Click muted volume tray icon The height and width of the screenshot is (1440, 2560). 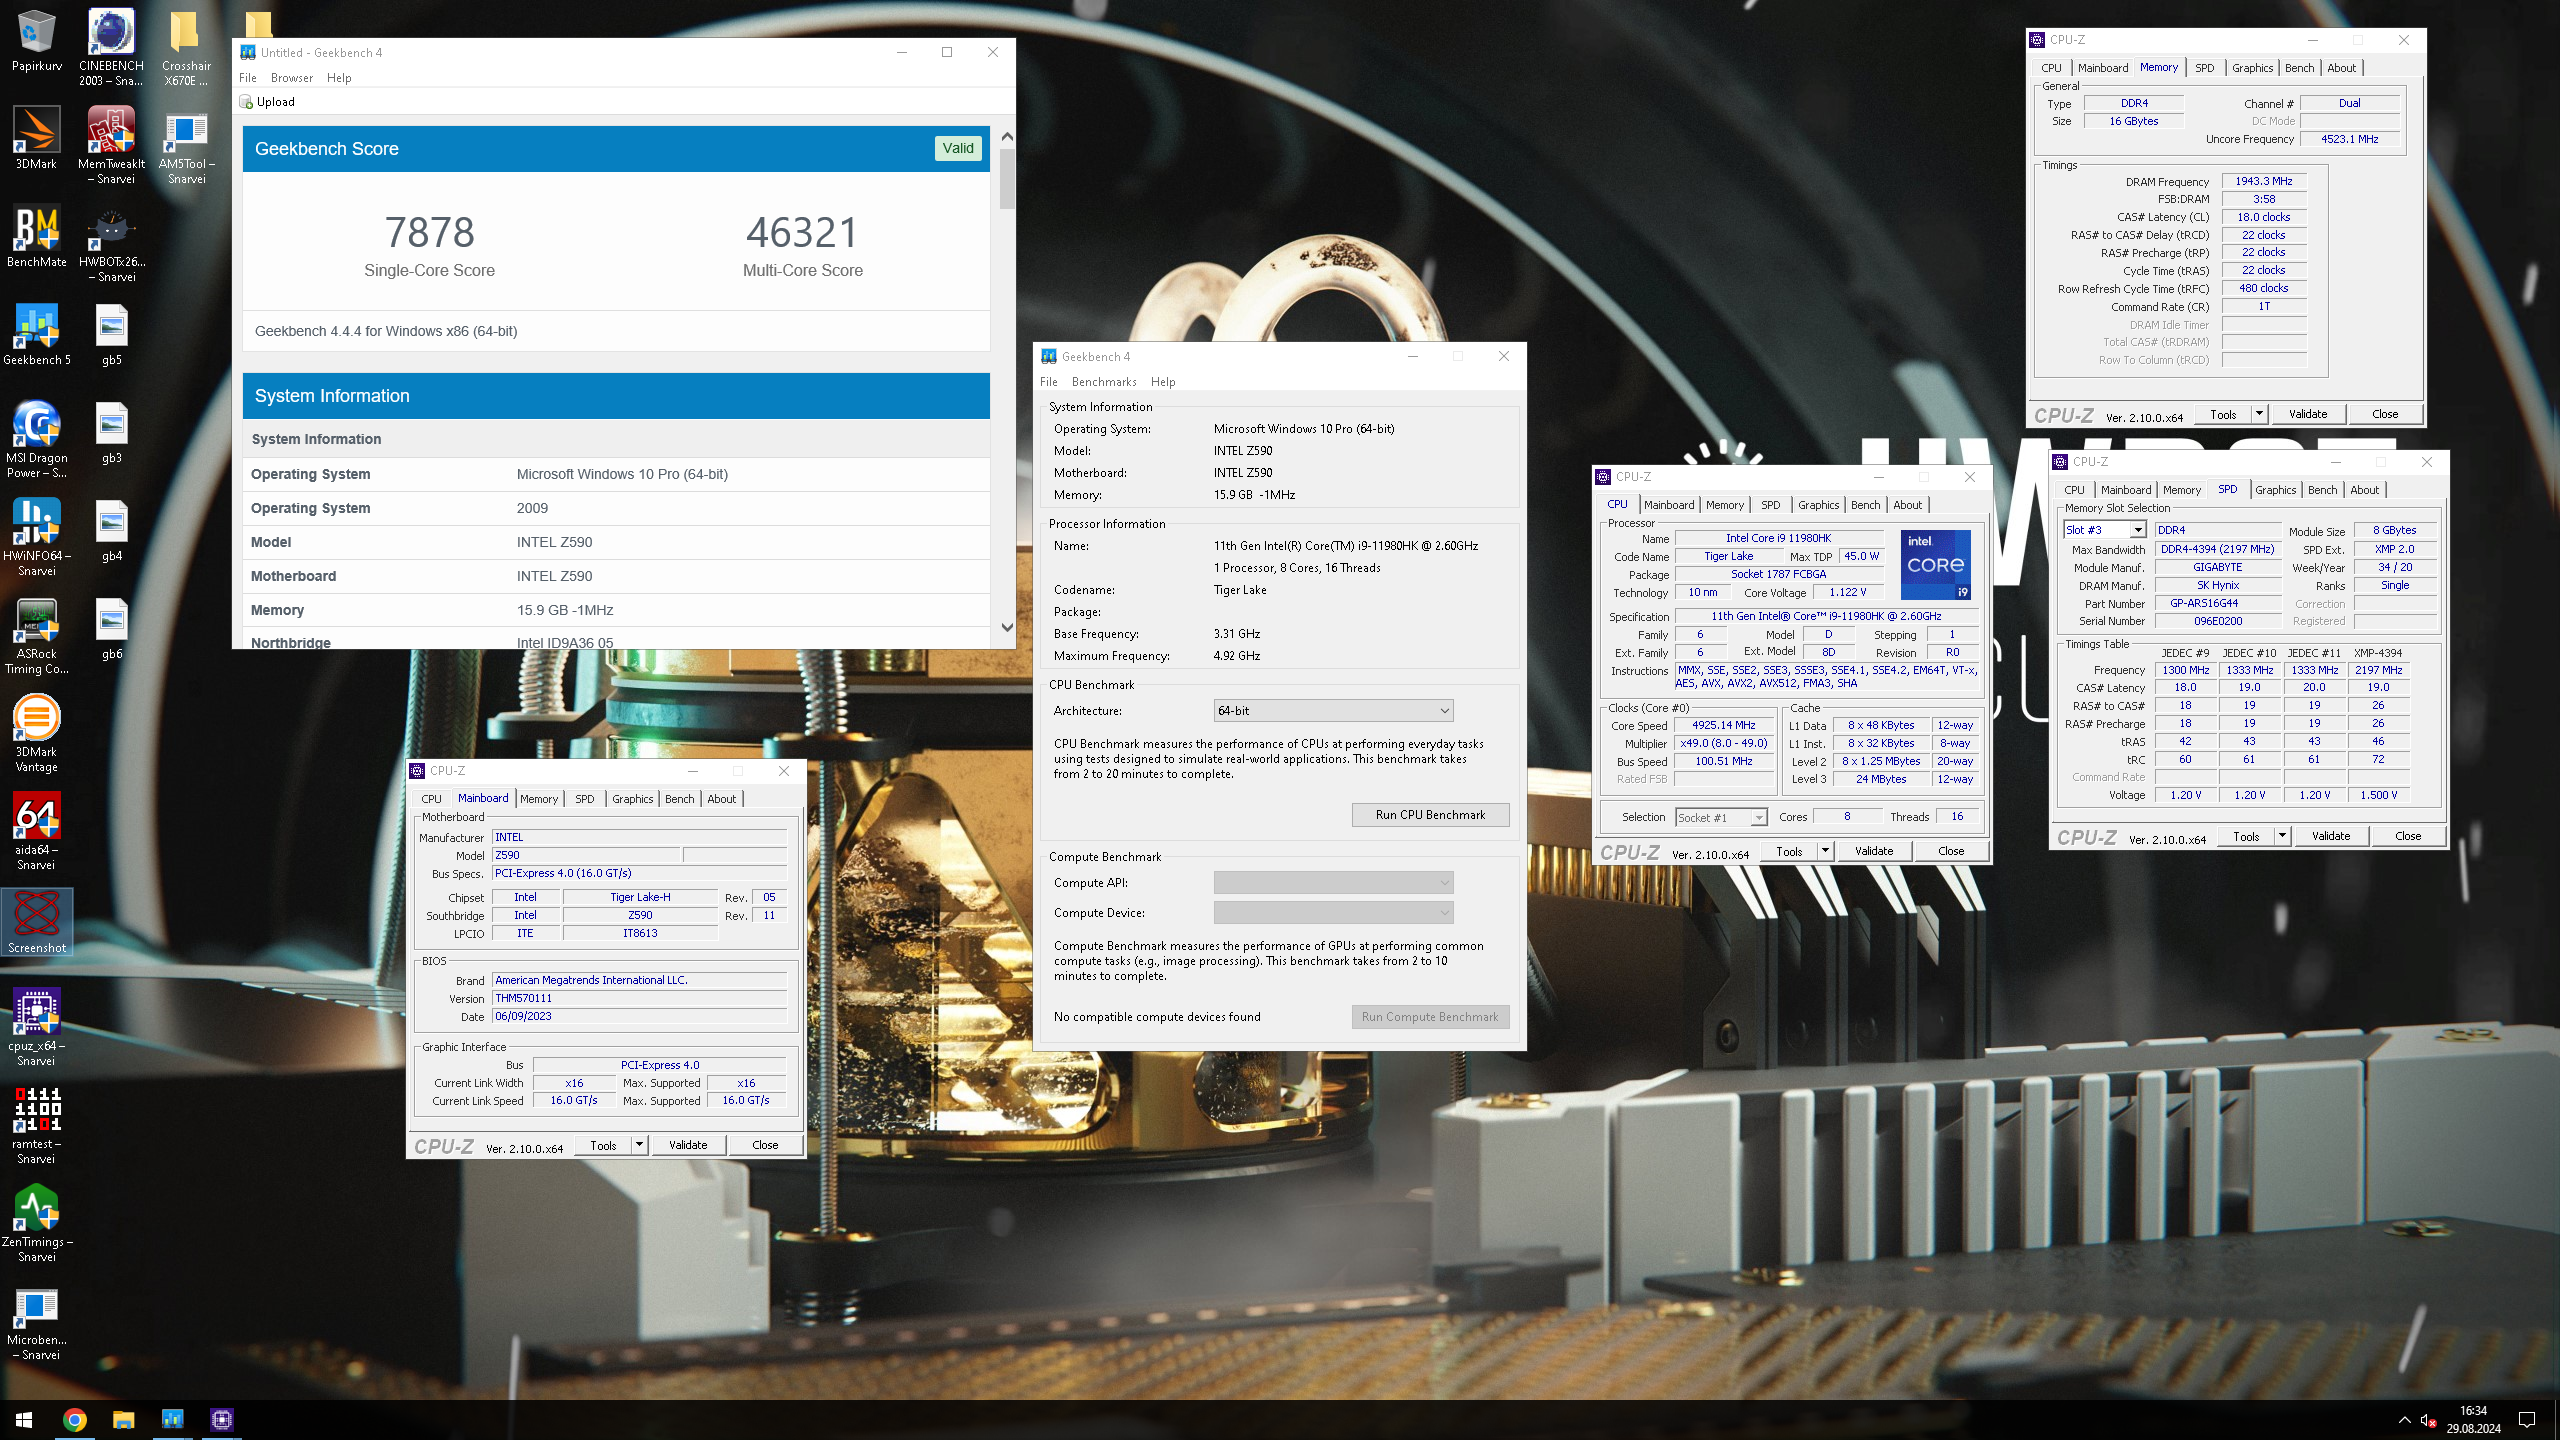coord(2427,1419)
